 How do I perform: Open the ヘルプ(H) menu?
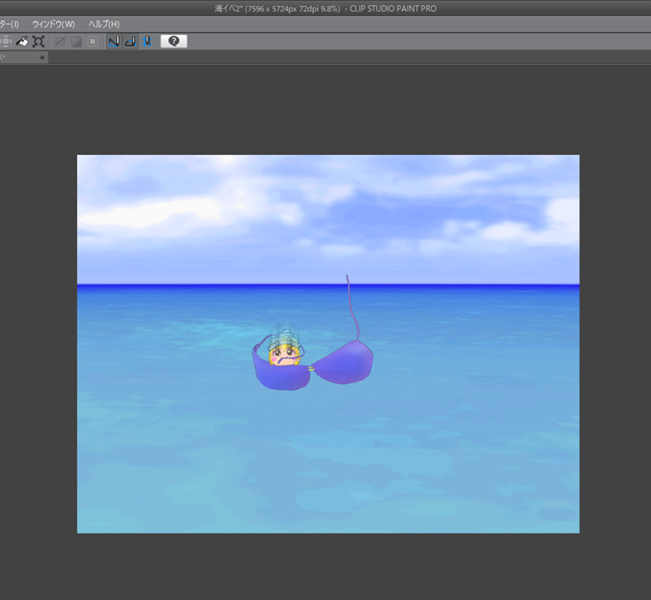tap(104, 24)
